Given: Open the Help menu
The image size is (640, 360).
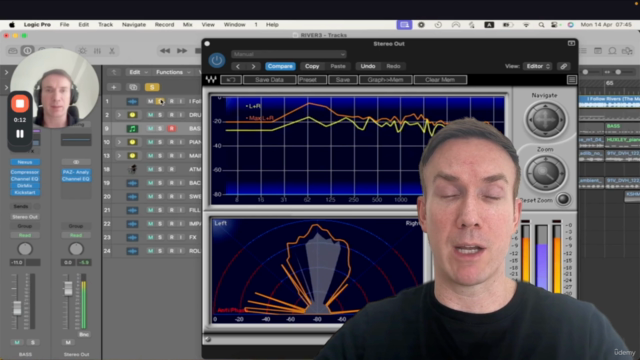Looking at the screenshot, I should 272,25.
